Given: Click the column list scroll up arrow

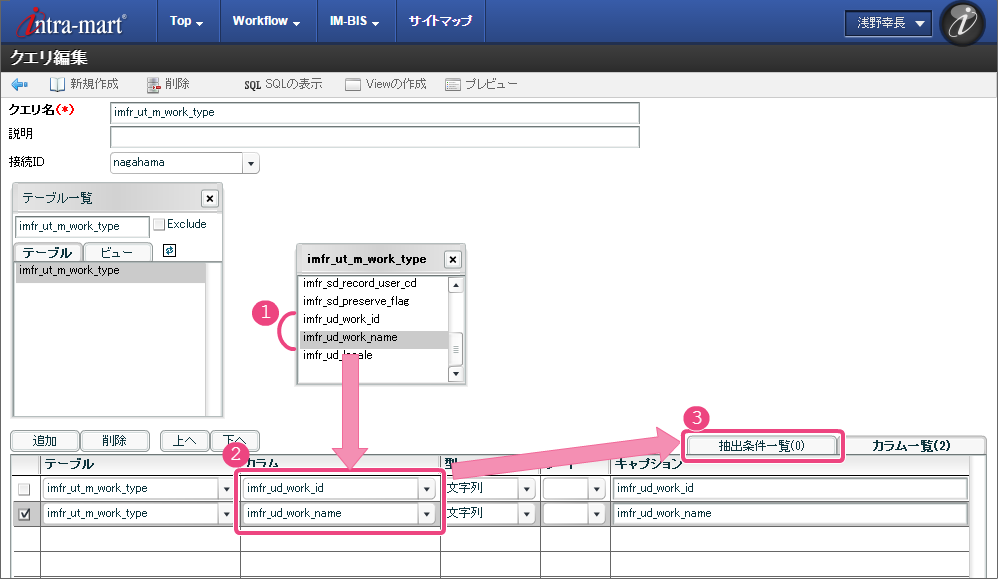Looking at the screenshot, I should [456, 286].
